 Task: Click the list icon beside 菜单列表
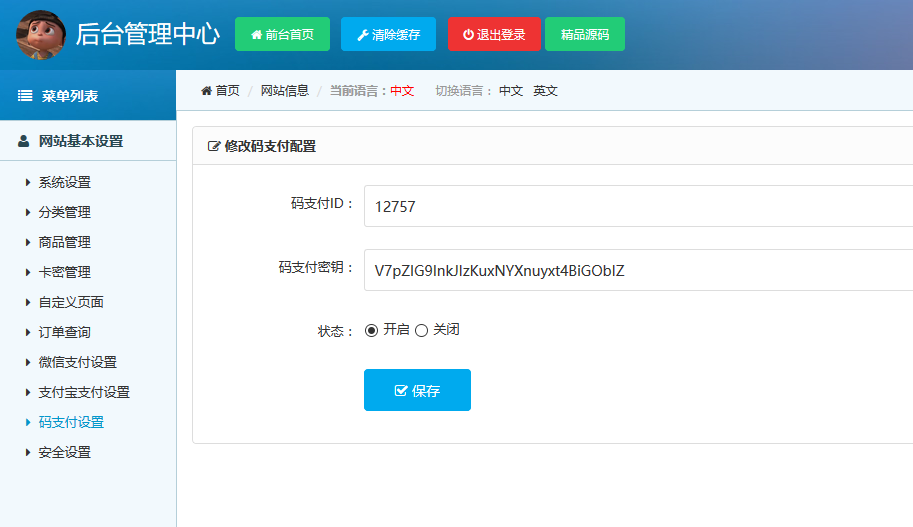point(25,96)
